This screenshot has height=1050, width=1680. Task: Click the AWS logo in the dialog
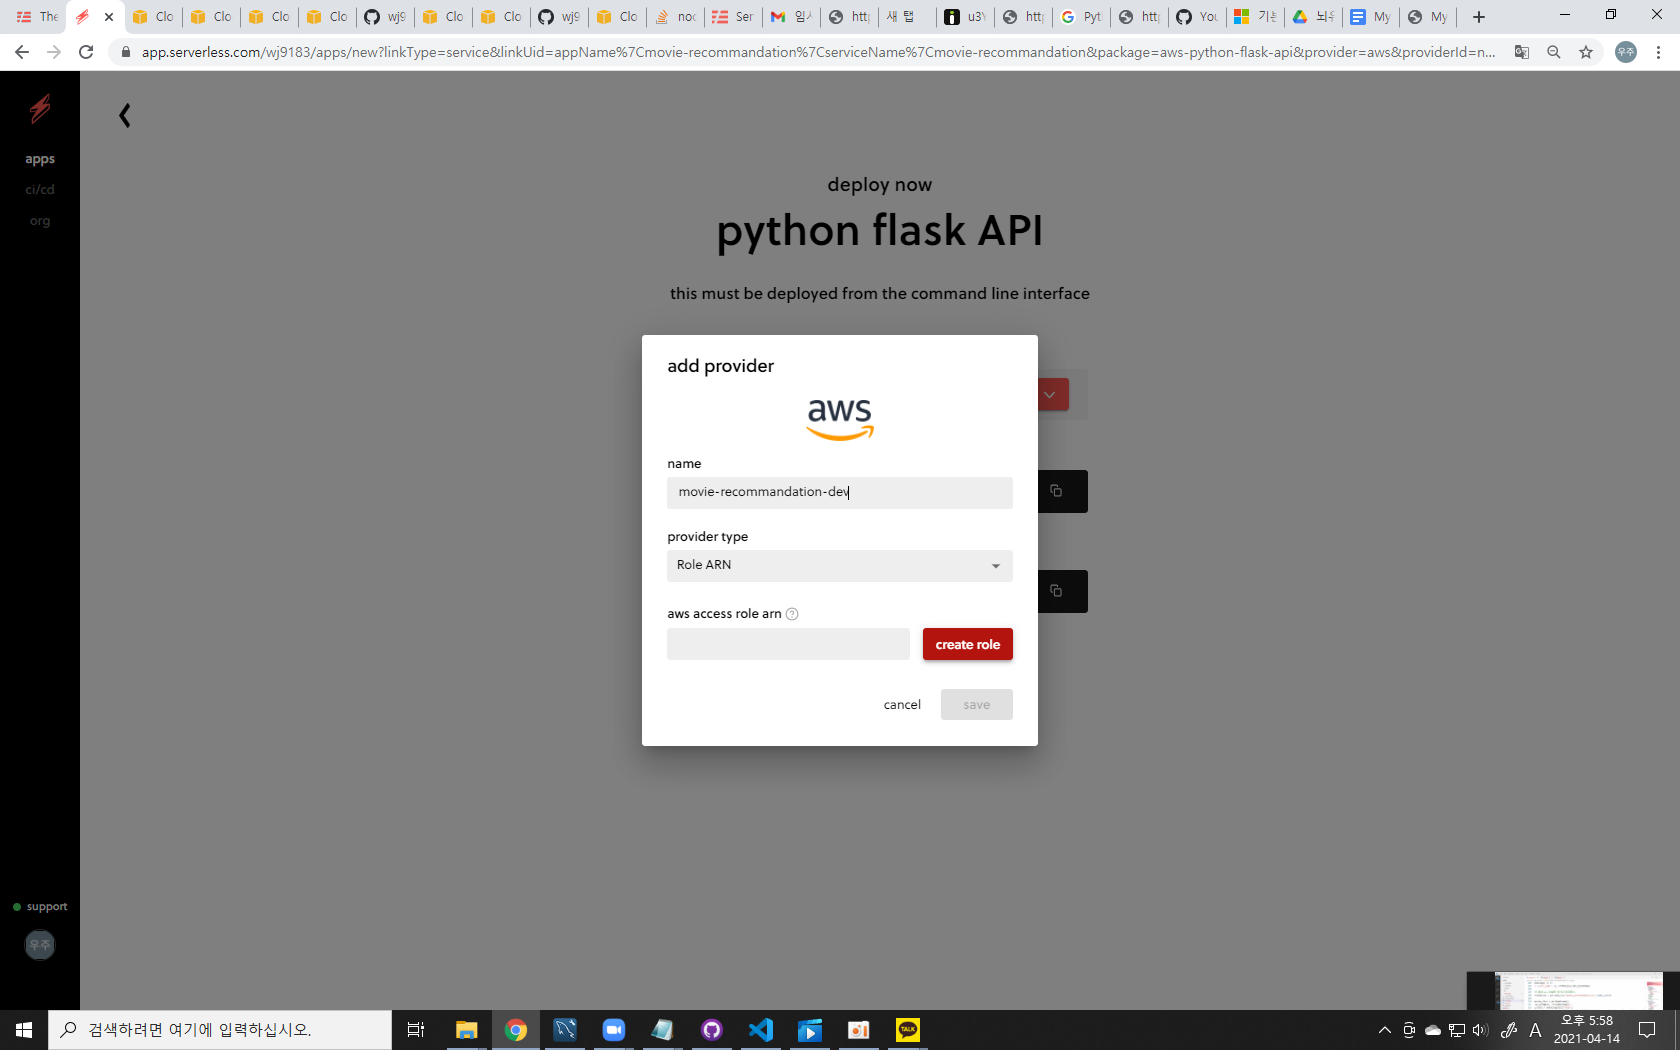(840, 419)
